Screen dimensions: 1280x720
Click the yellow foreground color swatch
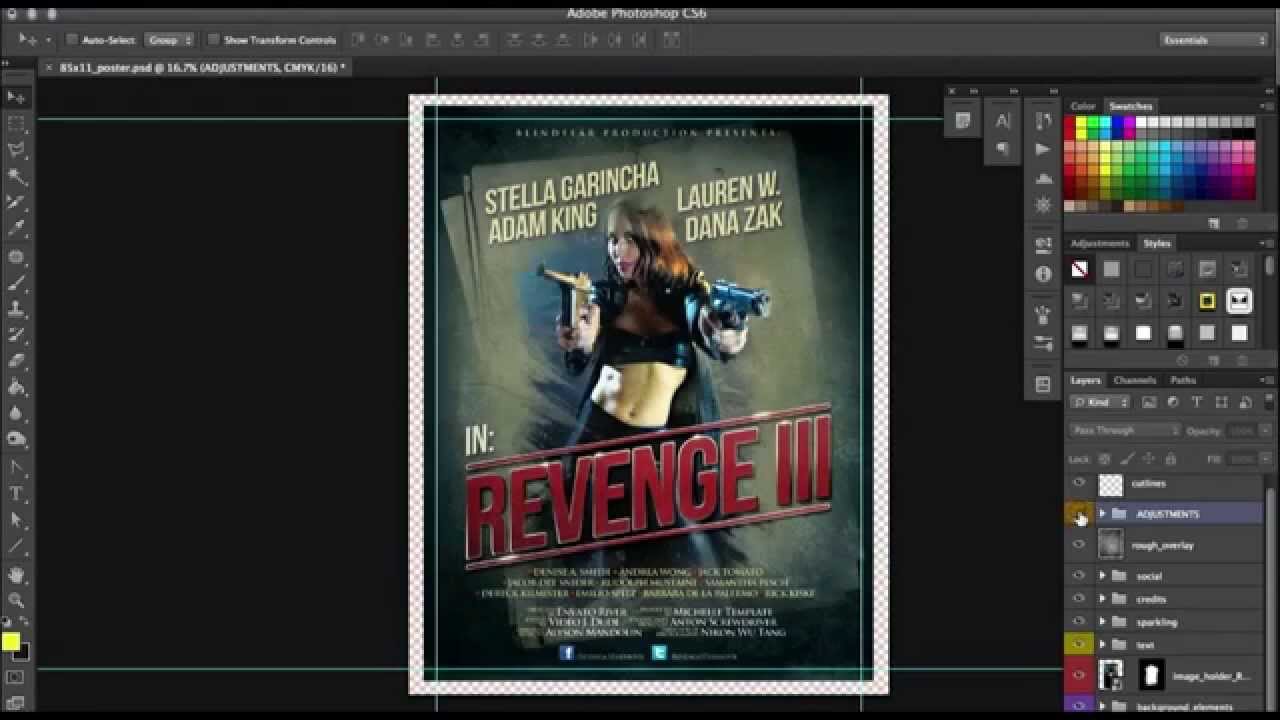11,642
